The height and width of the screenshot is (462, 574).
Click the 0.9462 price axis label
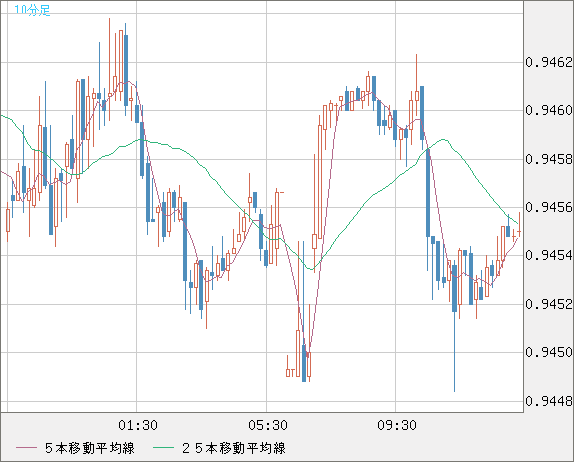click(x=549, y=62)
